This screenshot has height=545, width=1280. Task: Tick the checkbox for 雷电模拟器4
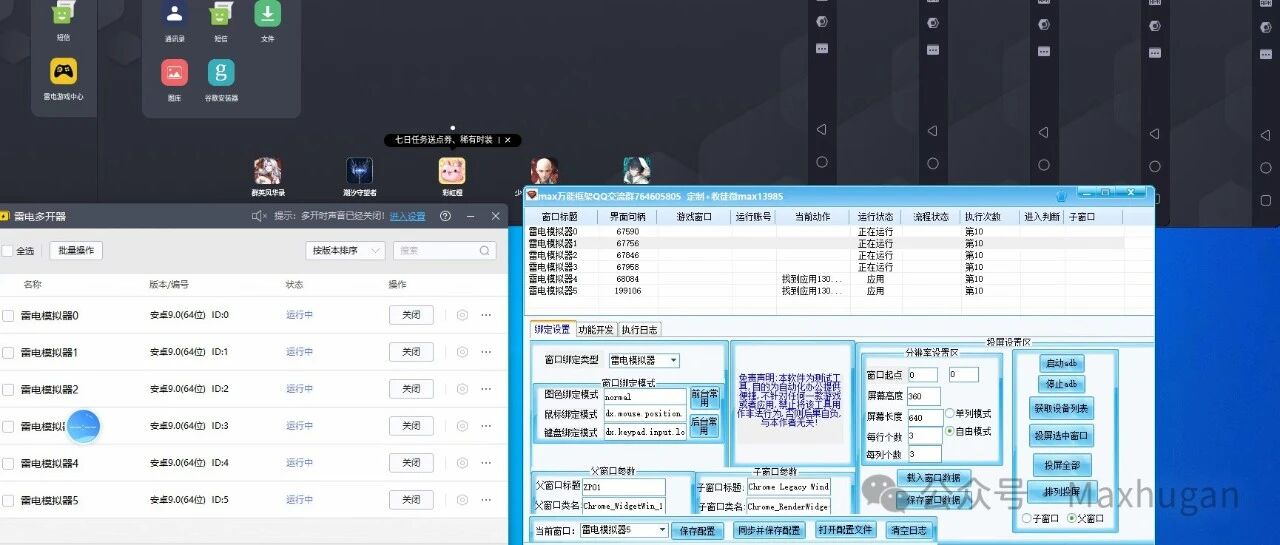coord(8,464)
